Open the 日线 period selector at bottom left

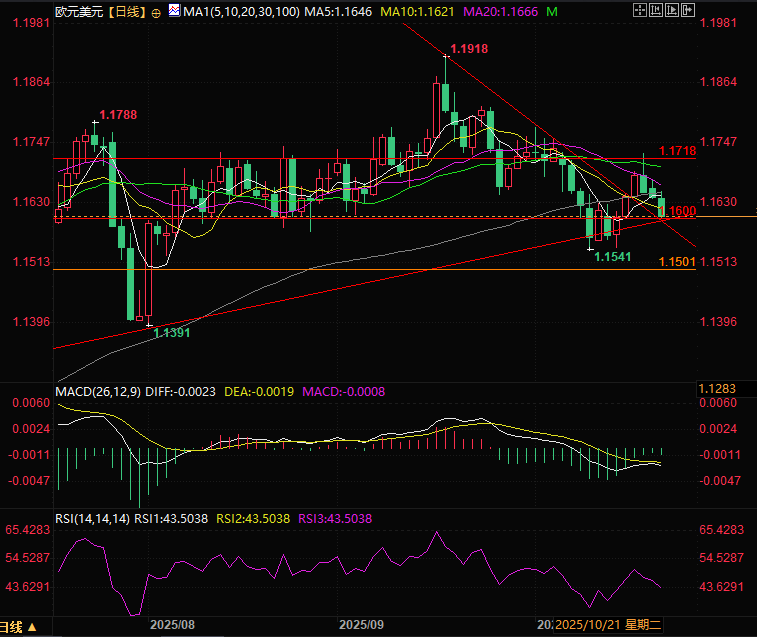click(20, 627)
